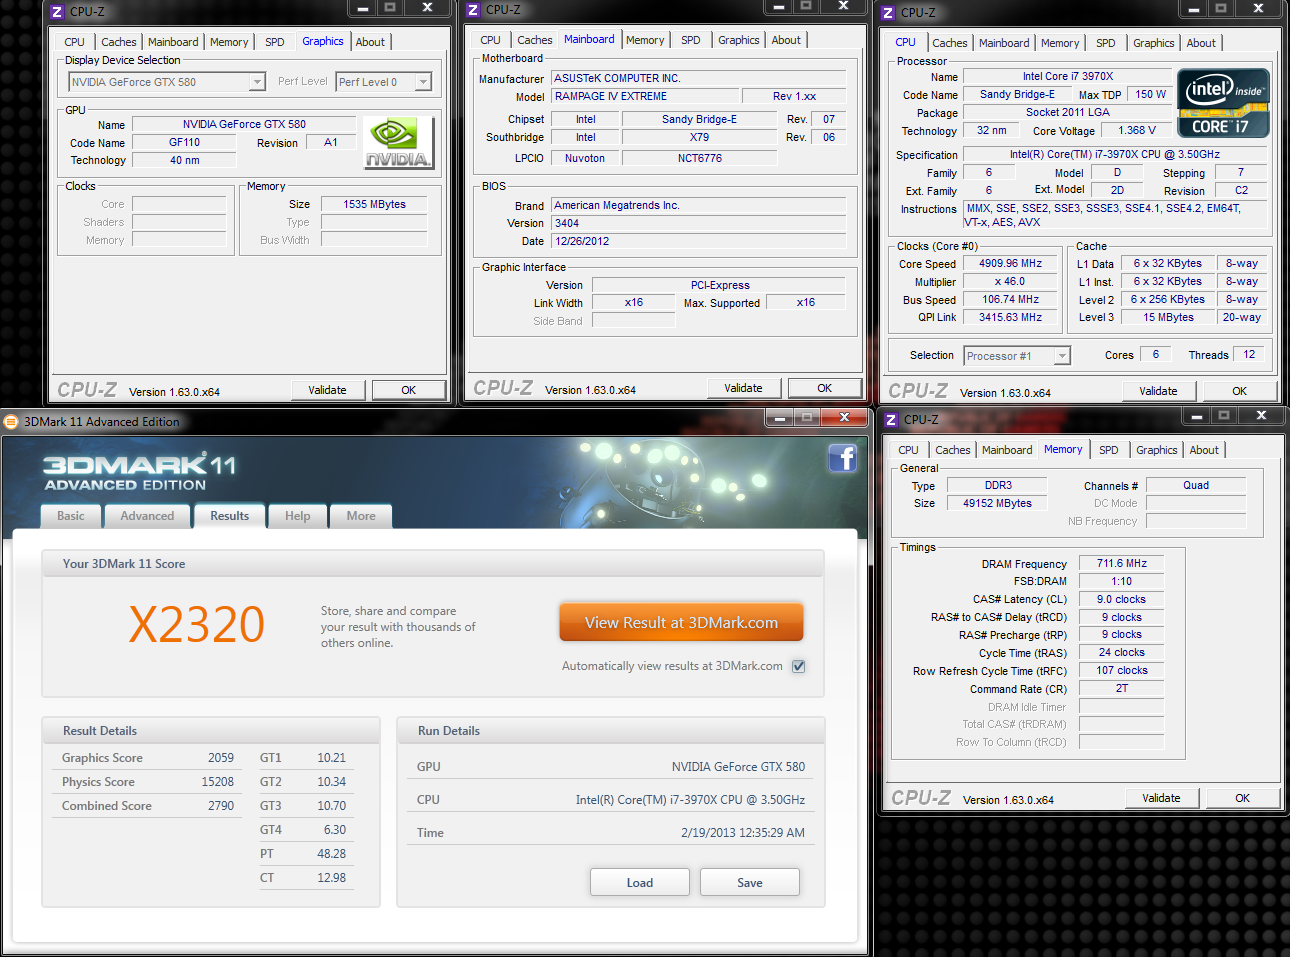Click OK in the Mainboard CPU-Z window
The image size is (1290, 957).
(x=825, y=388)
